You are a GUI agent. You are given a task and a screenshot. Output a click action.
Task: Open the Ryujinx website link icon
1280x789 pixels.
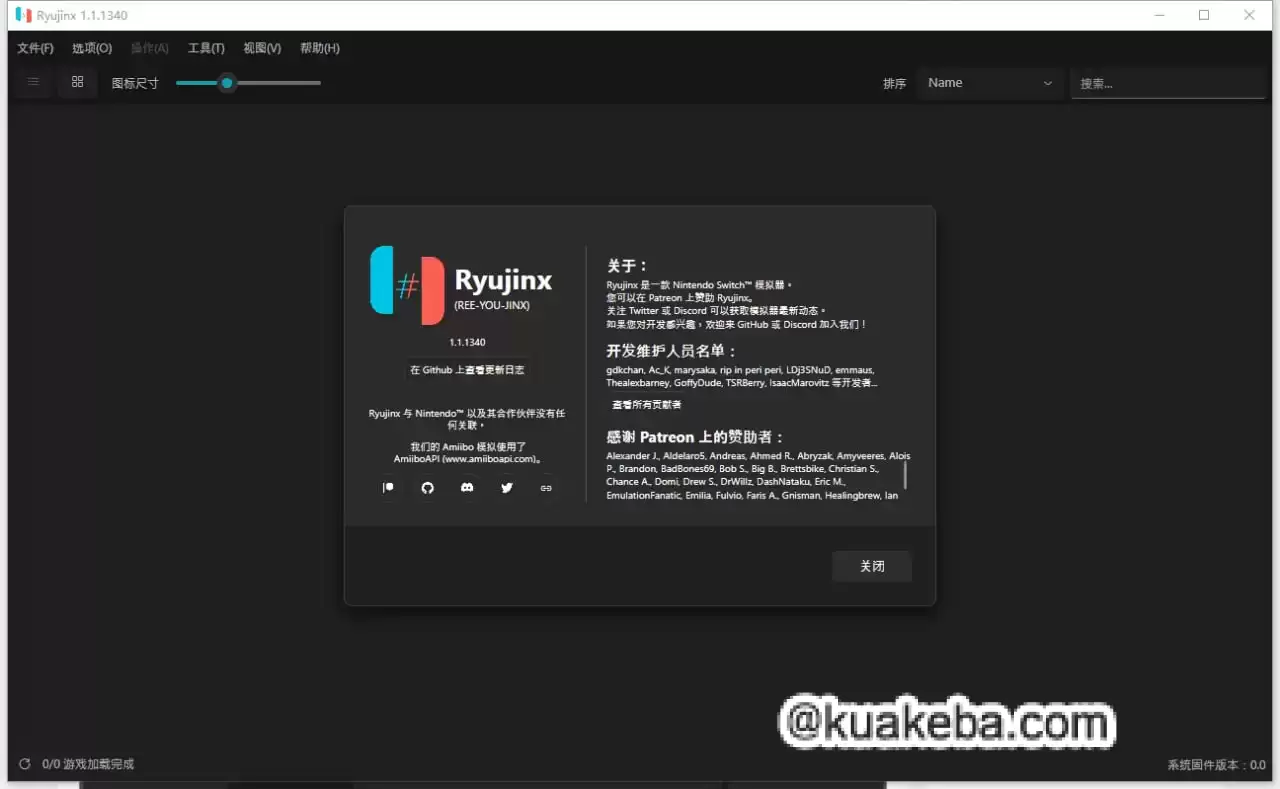coord(546,487)
